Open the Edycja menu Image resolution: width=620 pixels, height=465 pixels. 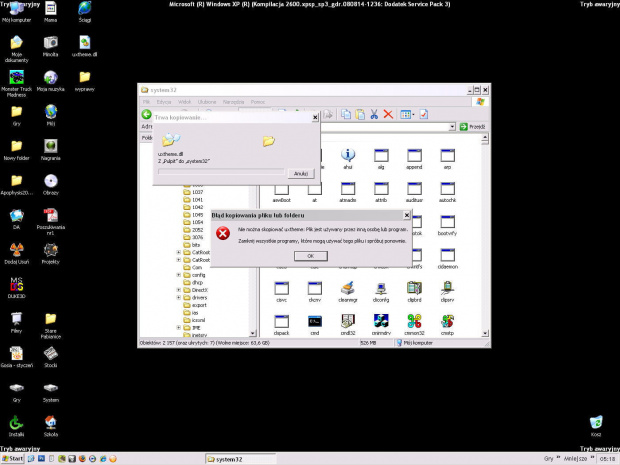(x=164, y=102)
